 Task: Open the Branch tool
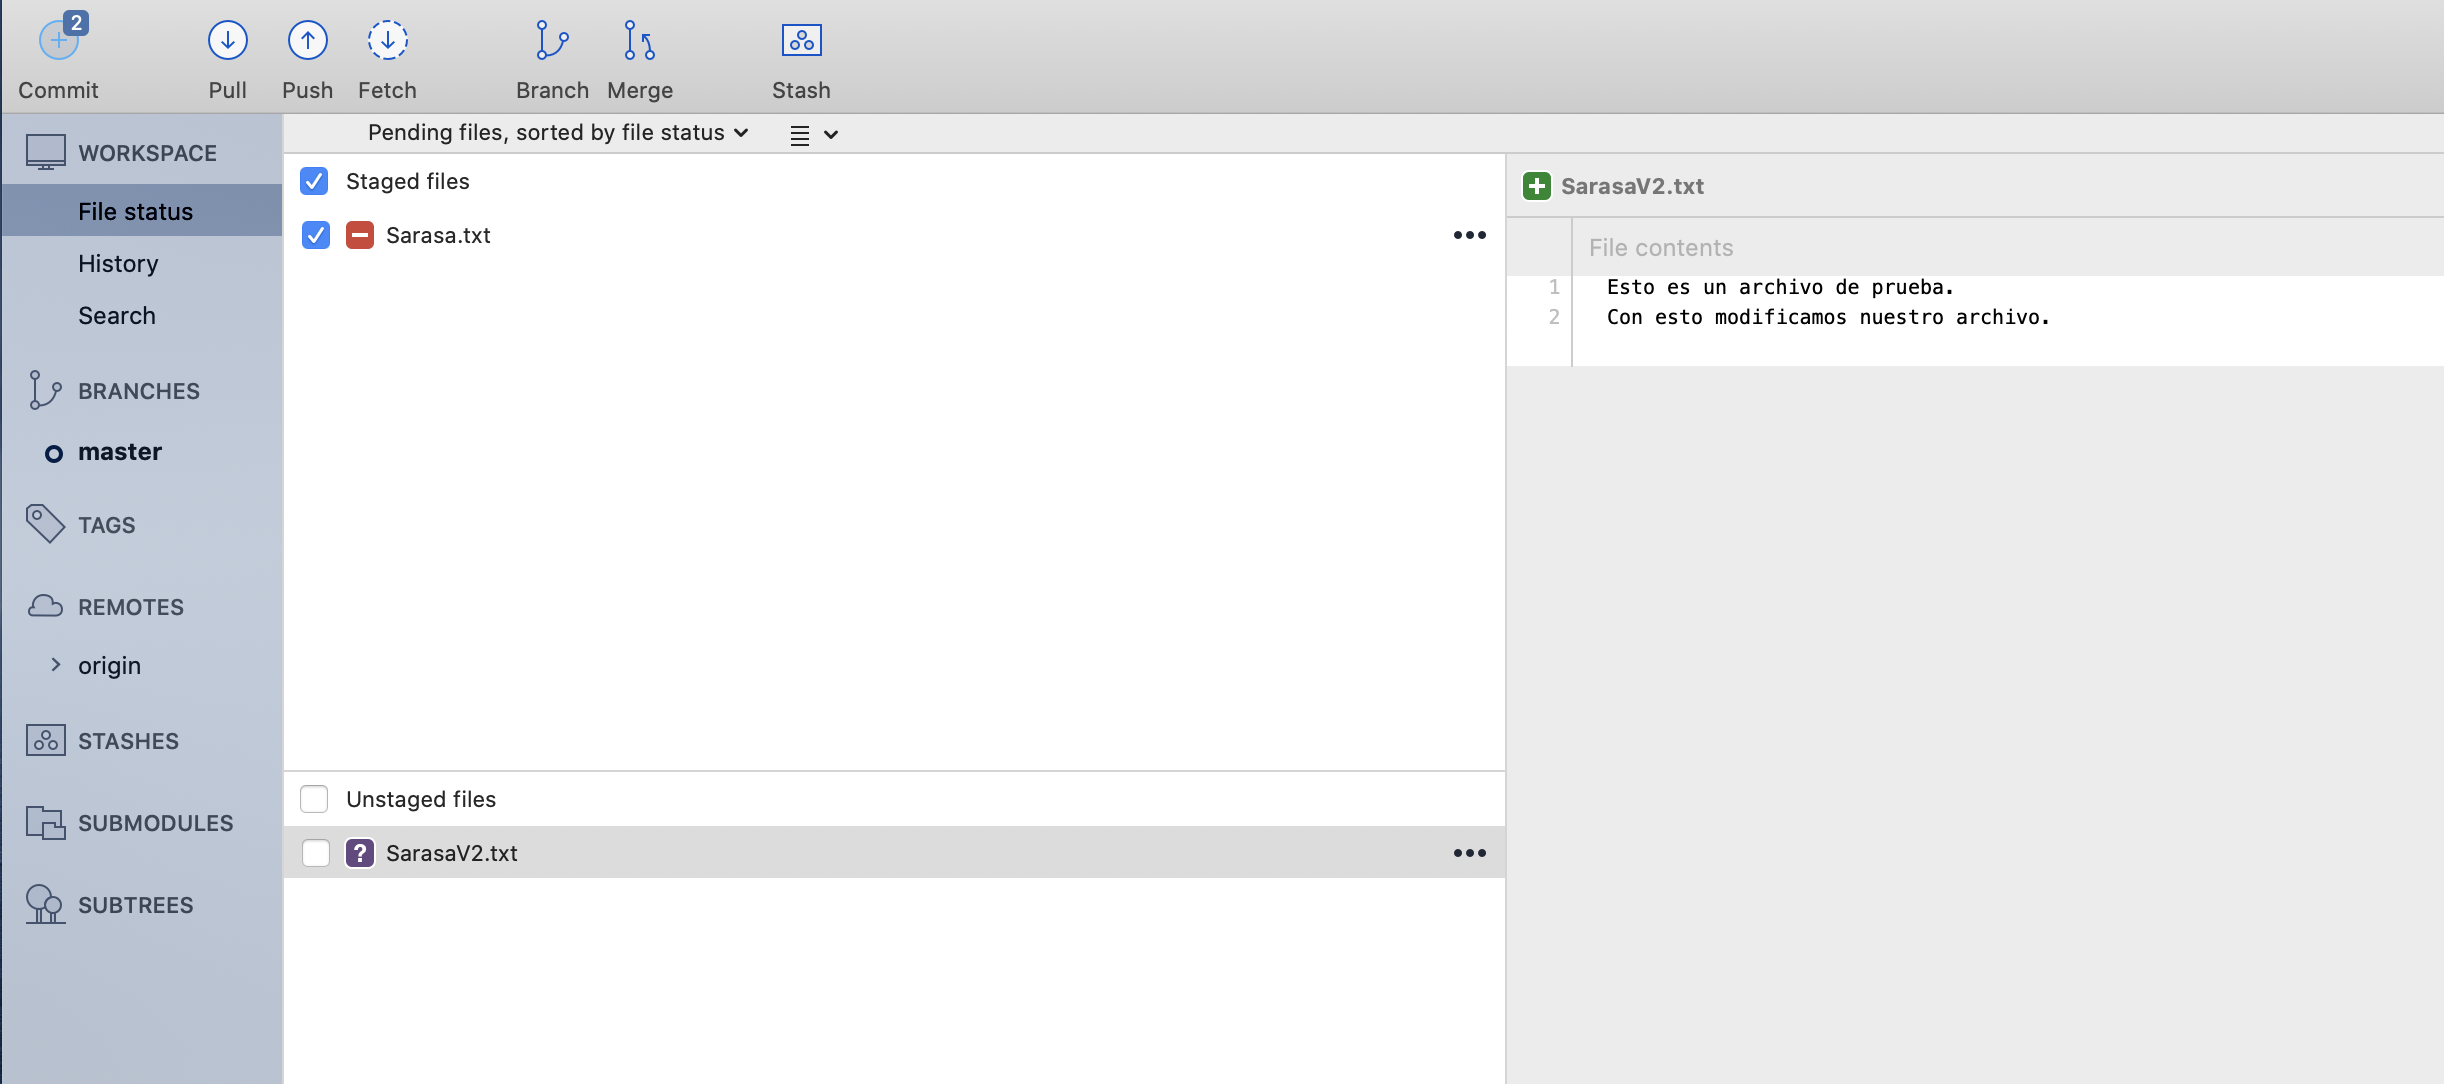[552, 41]
